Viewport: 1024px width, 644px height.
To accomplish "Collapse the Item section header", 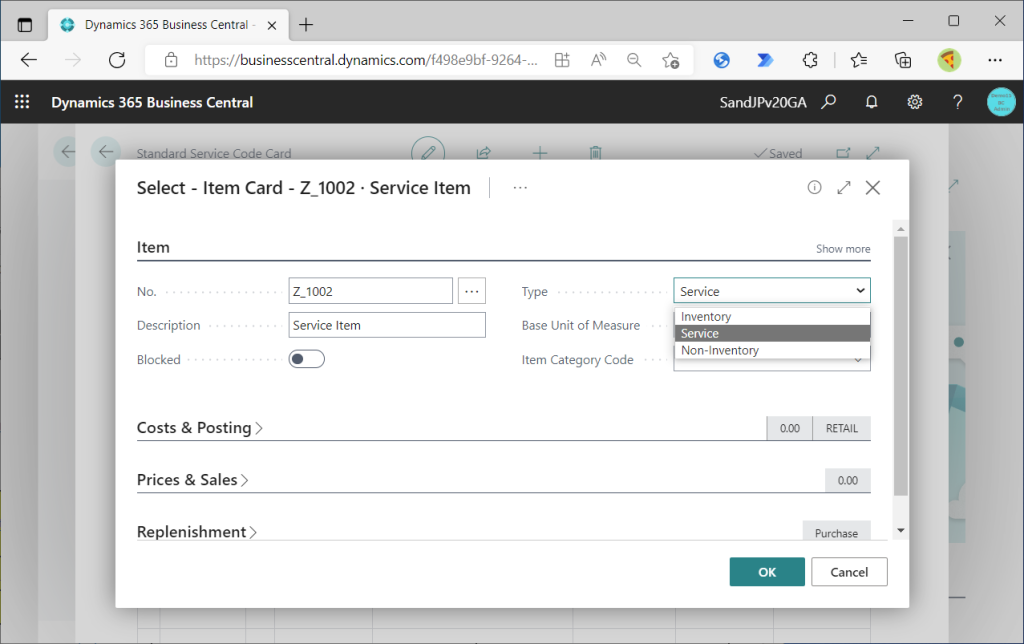I will click(x=153, y=247).
